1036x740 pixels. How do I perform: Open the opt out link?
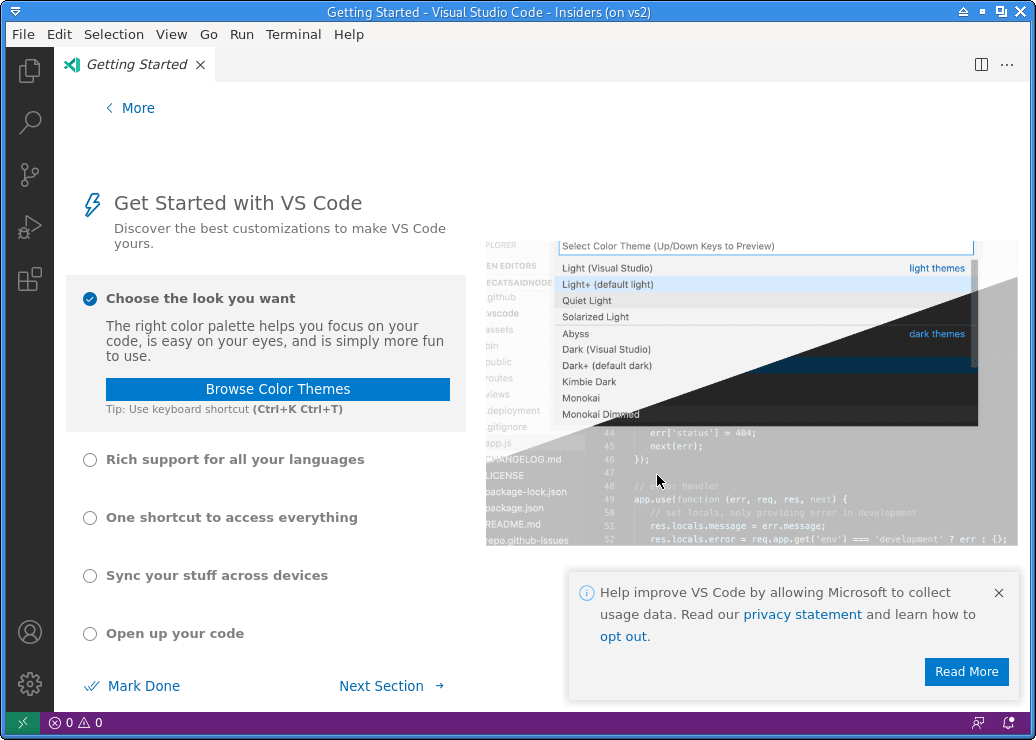click(624, 637)
